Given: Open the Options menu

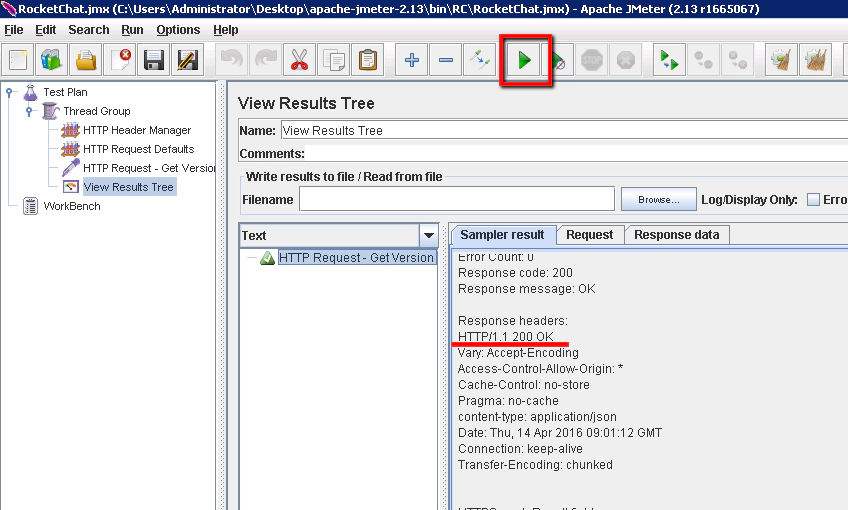Looking at the screenshot, I should (178, 30).
